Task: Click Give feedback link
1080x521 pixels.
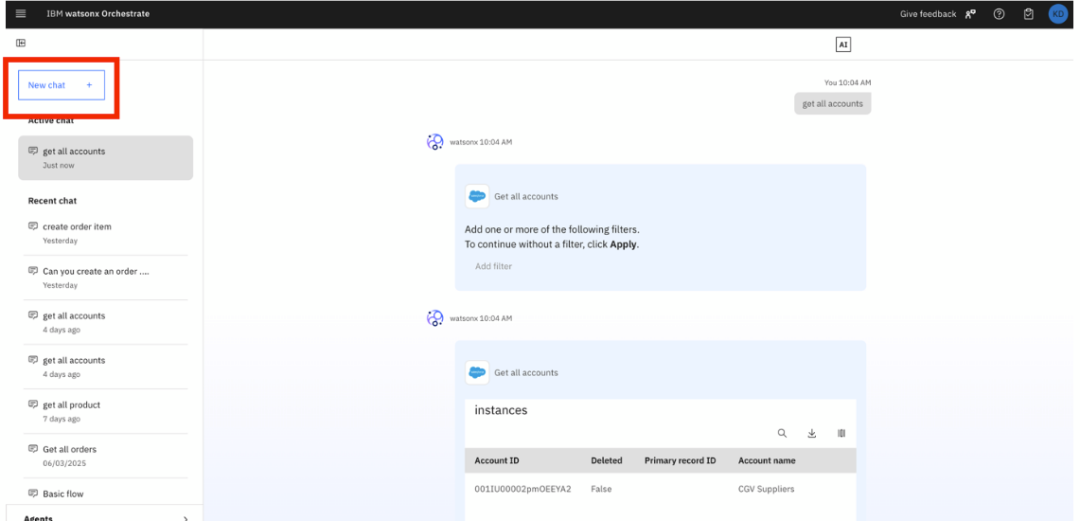Action: (x=928, y=14)
